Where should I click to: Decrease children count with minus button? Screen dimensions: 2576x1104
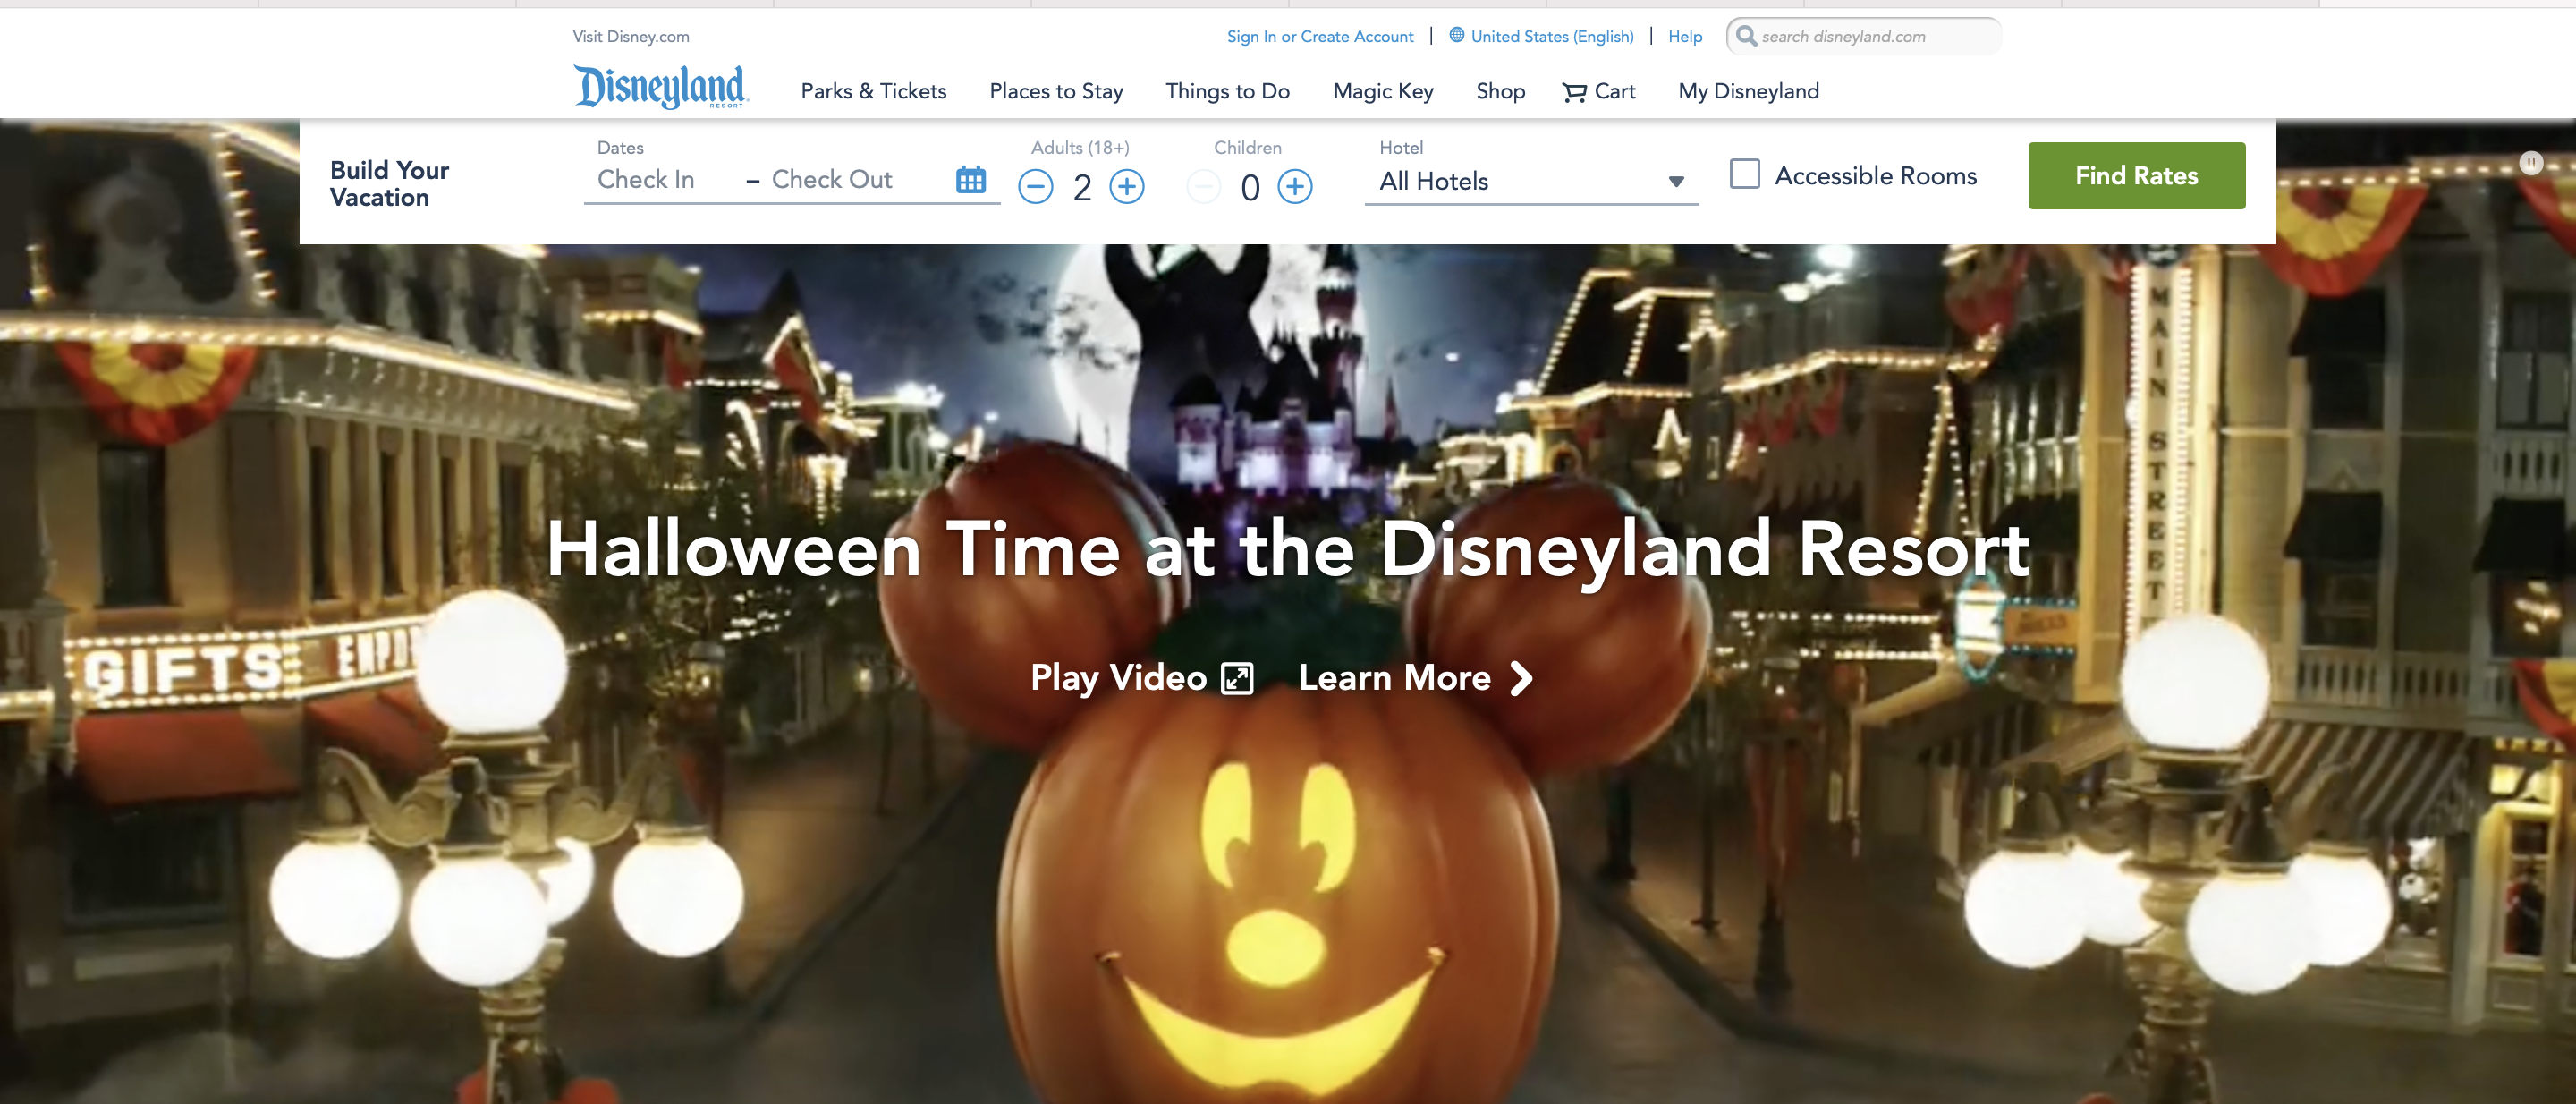pos(1203,187)
